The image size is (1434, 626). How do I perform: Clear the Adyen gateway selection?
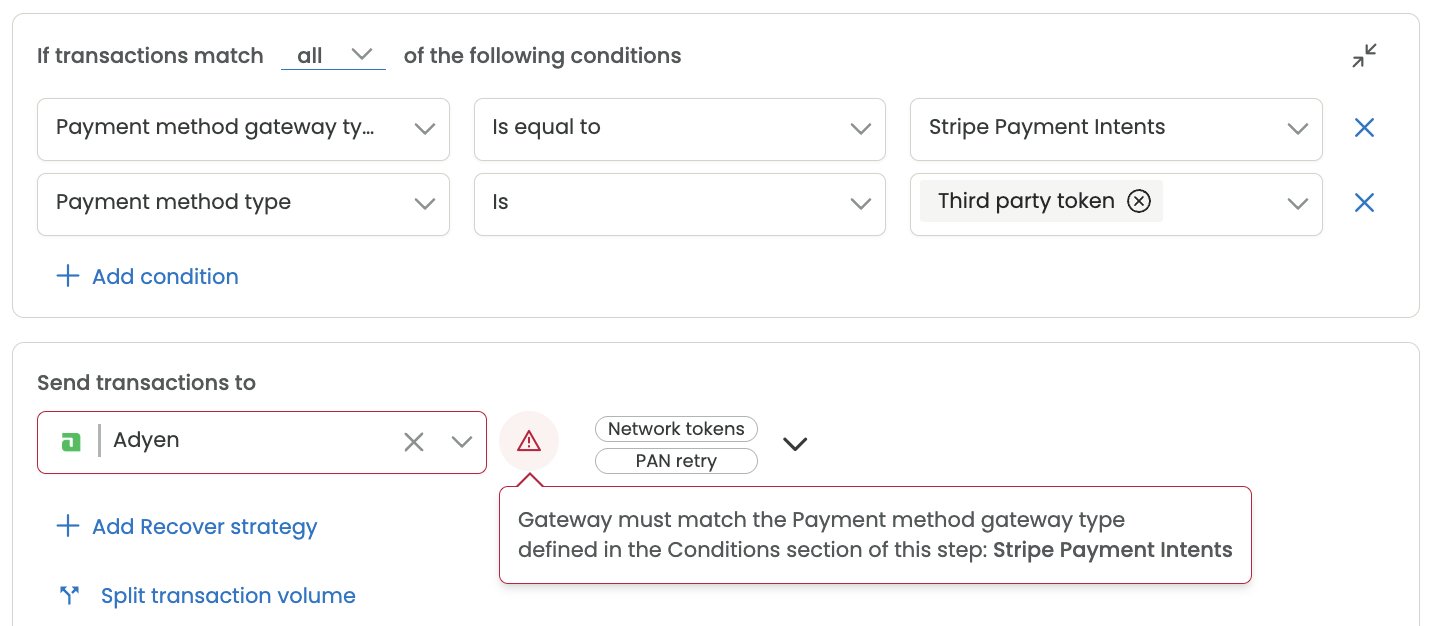(x=414, y=442)
